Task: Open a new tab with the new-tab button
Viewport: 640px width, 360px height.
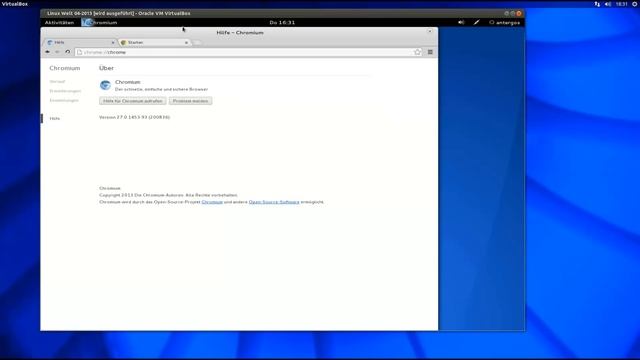Action: 197,42
